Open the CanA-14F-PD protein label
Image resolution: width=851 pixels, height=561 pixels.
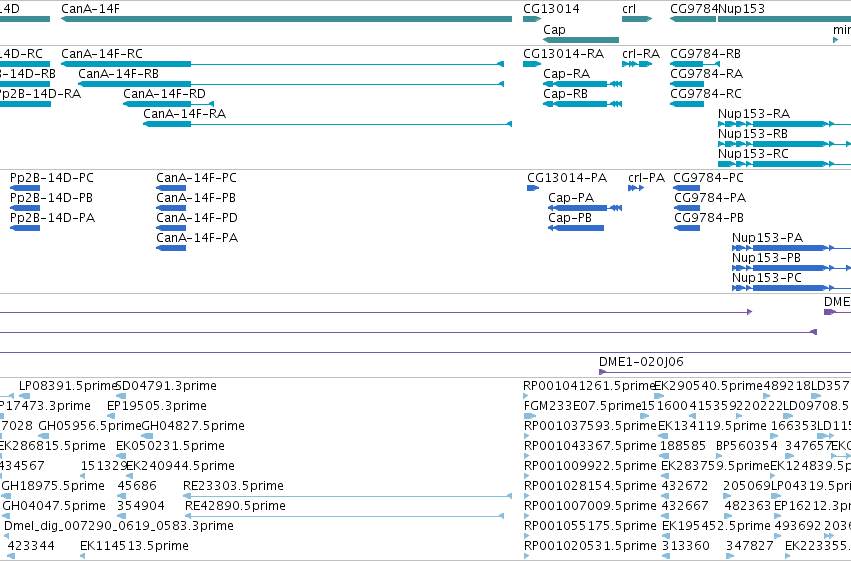pyautogui.click(x=197, y=218)
